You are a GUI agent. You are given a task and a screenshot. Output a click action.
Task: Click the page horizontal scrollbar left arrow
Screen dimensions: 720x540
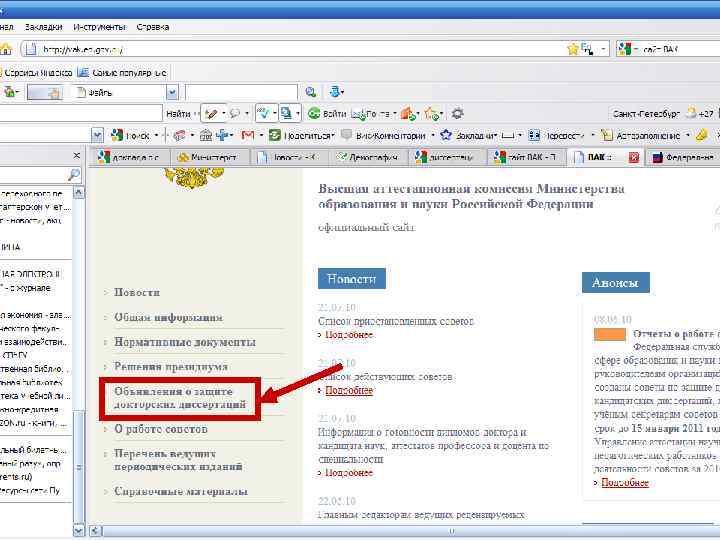[x=95, y=531]
